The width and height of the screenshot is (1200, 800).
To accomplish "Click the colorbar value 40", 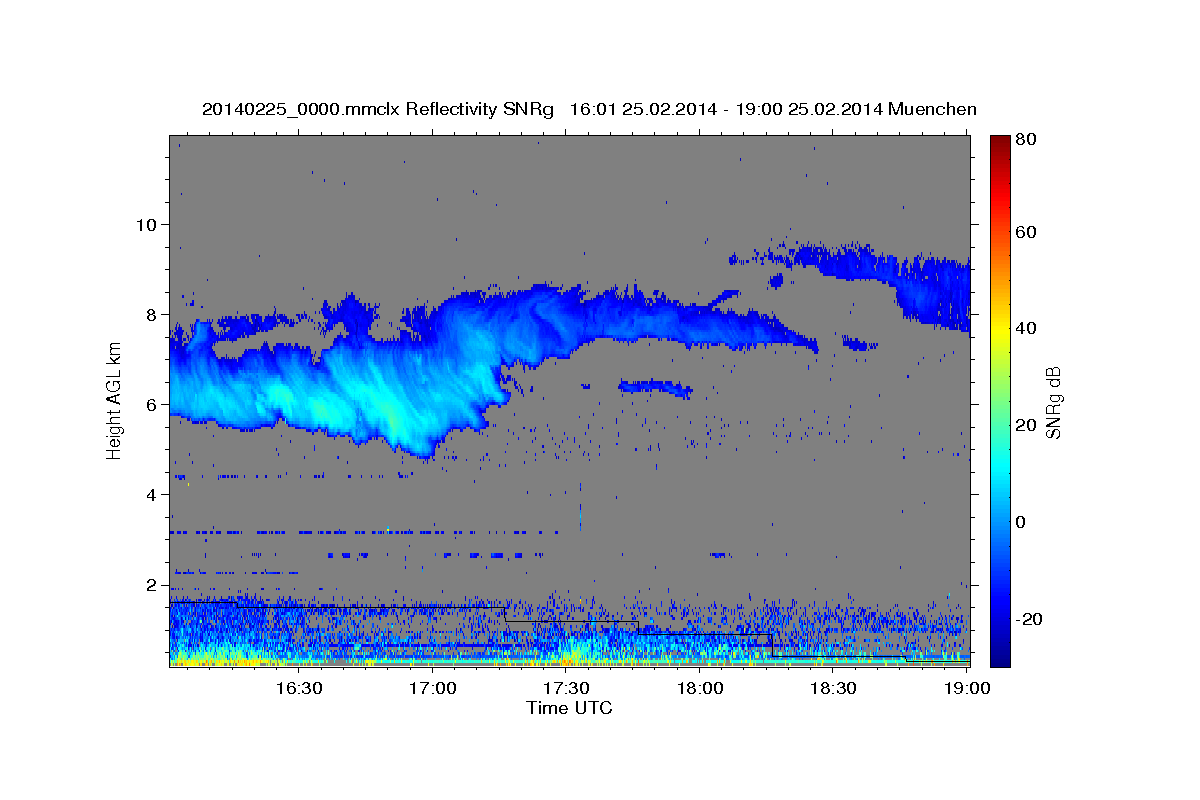I will [x=1025, y=328].
